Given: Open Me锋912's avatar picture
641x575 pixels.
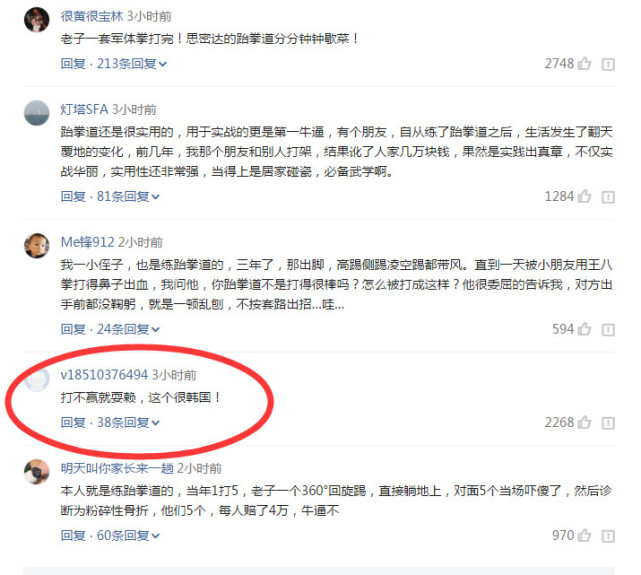Looking at the screenshot, I should click(37, 246).
